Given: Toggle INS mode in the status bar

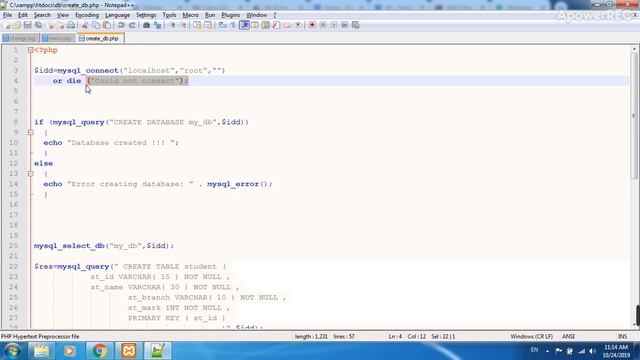Looking at the screenshot, I should (x=622, y=336).
